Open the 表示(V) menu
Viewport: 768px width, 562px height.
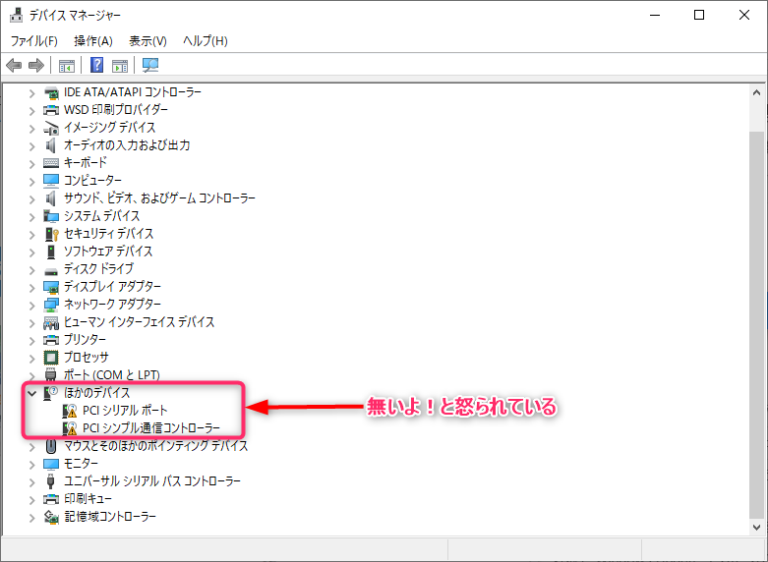(x=148, y=41)
